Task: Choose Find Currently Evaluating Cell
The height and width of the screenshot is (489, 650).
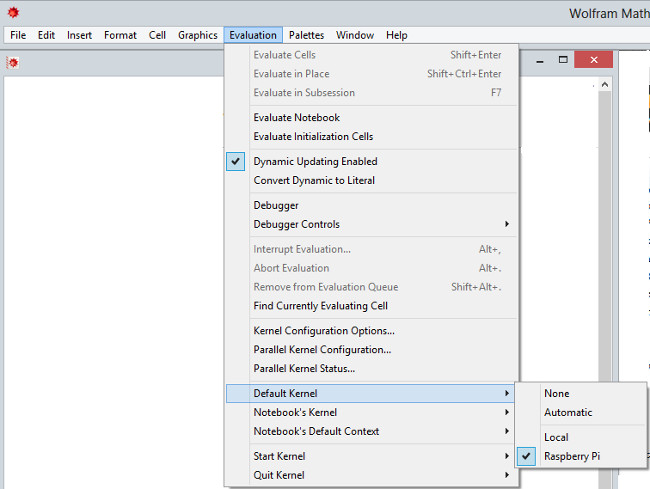Action: pyautogui.click(x=320, y=305)
